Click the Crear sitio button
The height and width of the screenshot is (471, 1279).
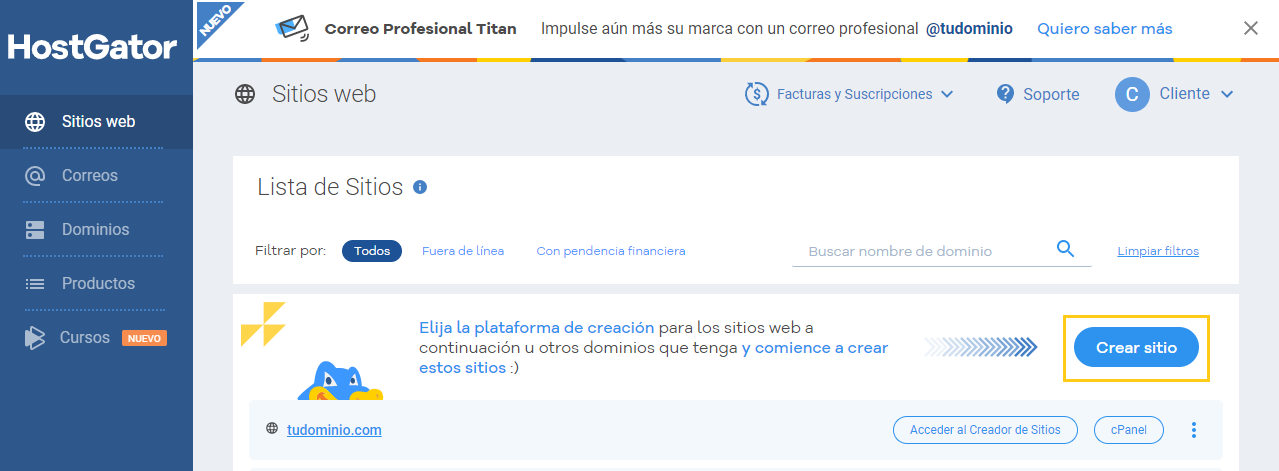[x=1136, y=348]
